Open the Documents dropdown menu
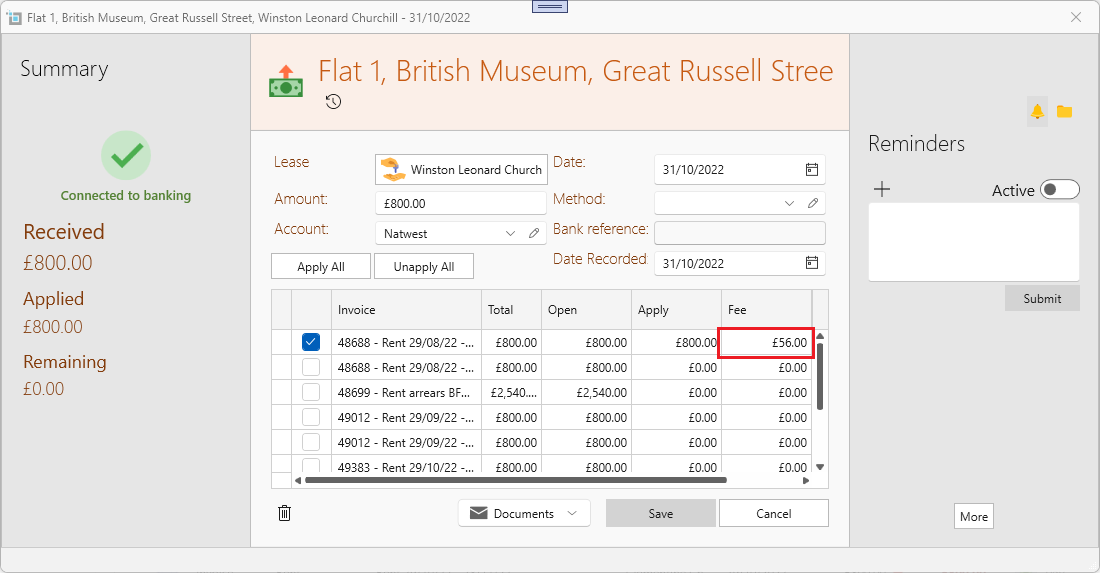This screenshot has width=1100, height=573. click(524, 513)
